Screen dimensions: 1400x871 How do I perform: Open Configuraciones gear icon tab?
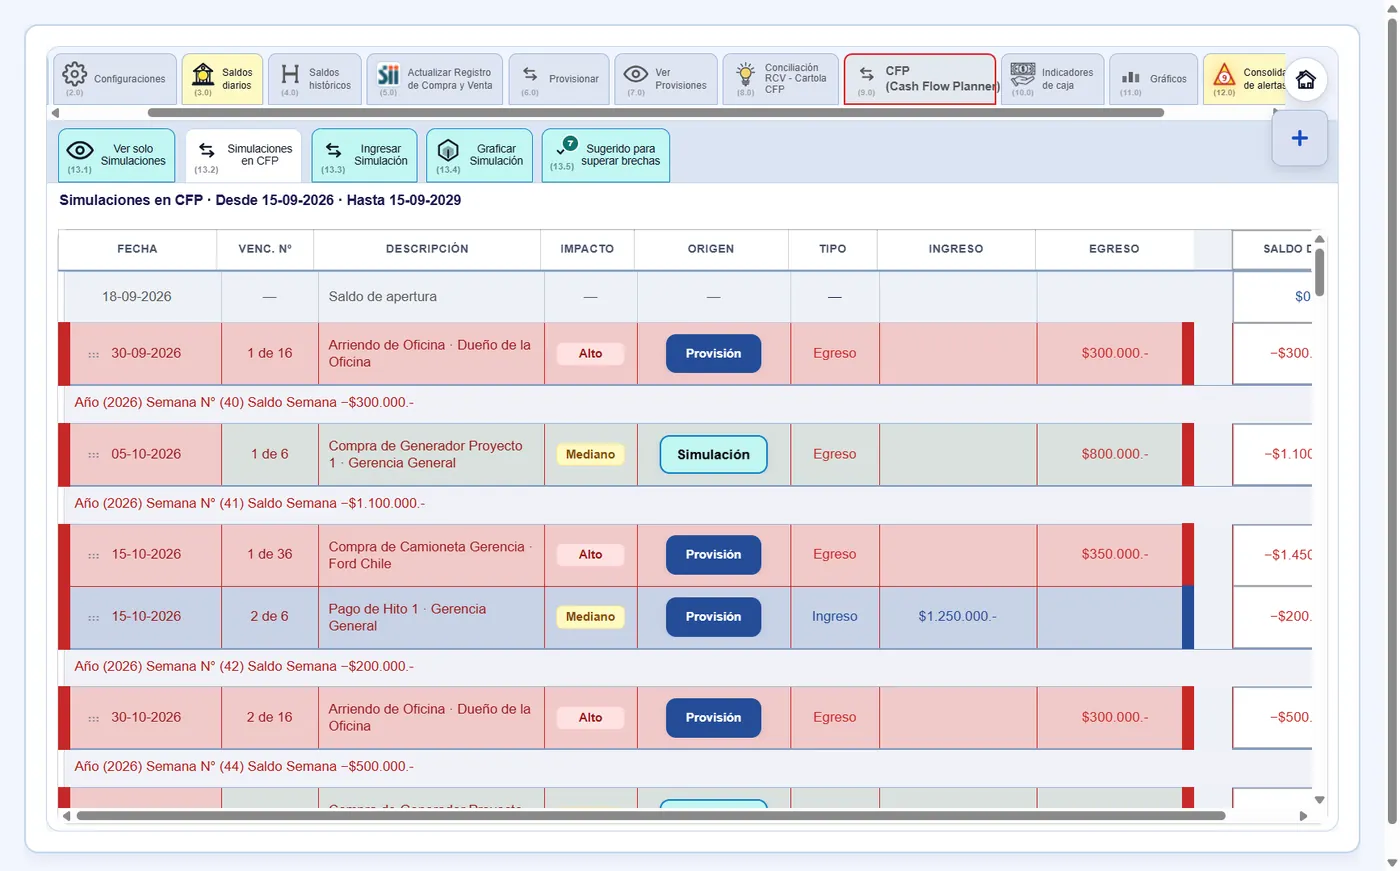pyautogui.click(x=115, y=79)
